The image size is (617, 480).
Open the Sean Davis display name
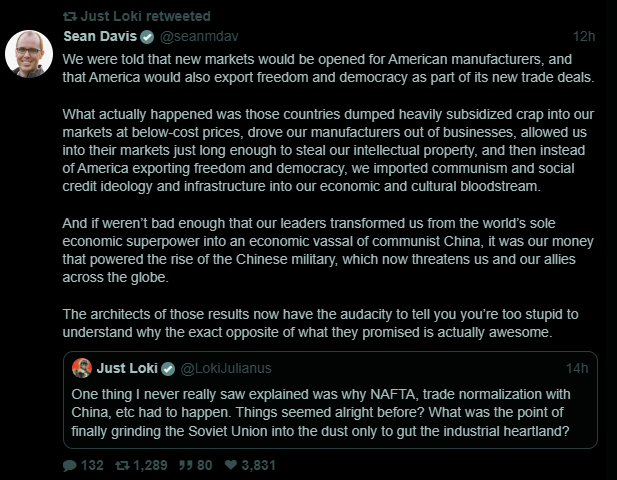click(98, 36)
